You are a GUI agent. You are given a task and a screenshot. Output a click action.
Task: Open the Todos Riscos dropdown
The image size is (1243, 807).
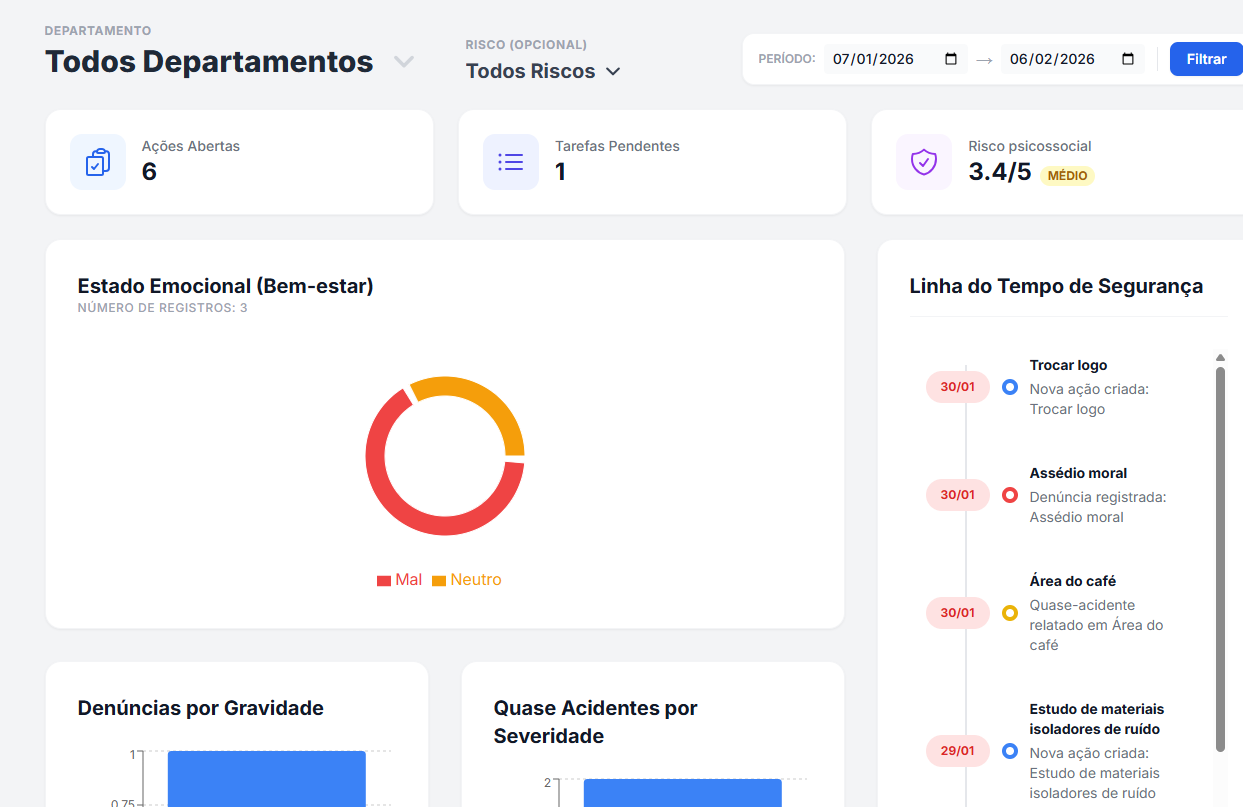click(543, 71)
